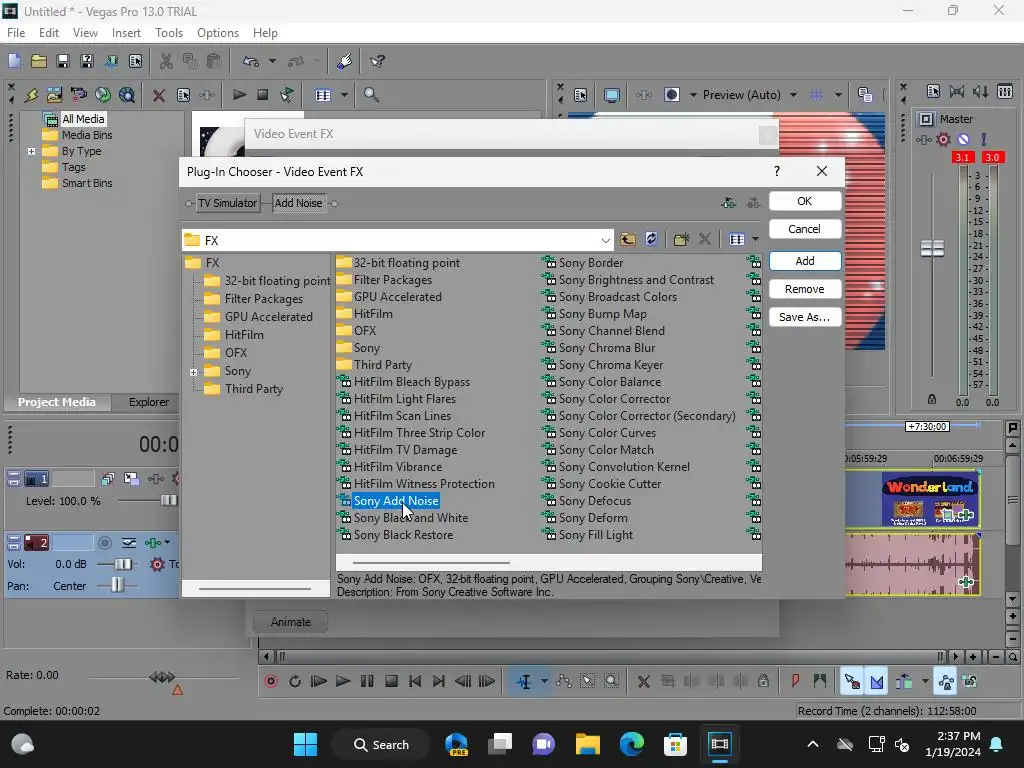Click the Play button in transport bar
This screenshot has height=768, width=1024.
(343, 681)
